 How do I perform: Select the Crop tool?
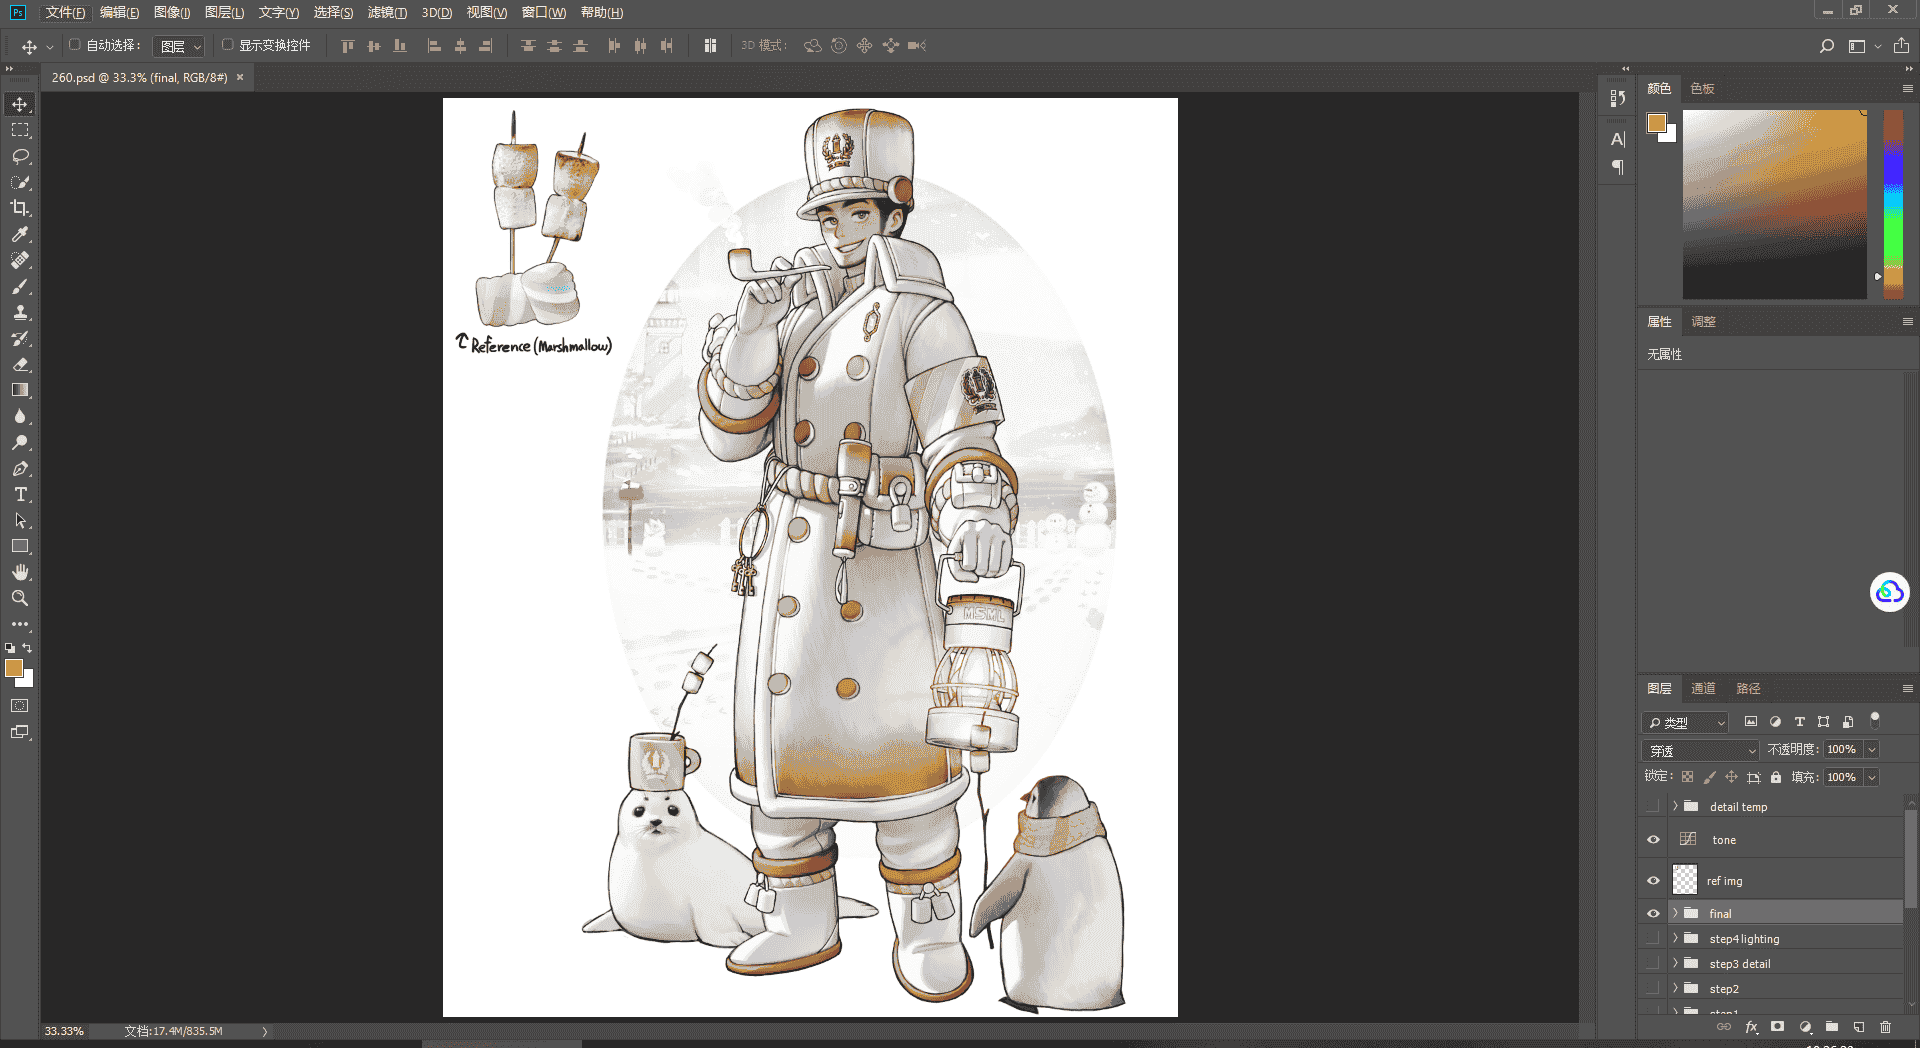pos(20,208)
